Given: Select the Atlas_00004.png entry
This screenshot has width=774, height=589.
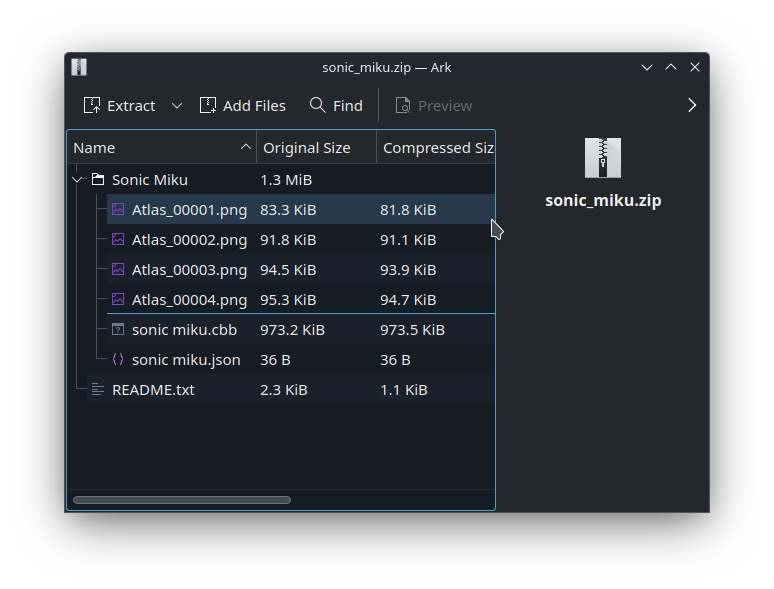Looking at the screenshot, I should 189,300.
